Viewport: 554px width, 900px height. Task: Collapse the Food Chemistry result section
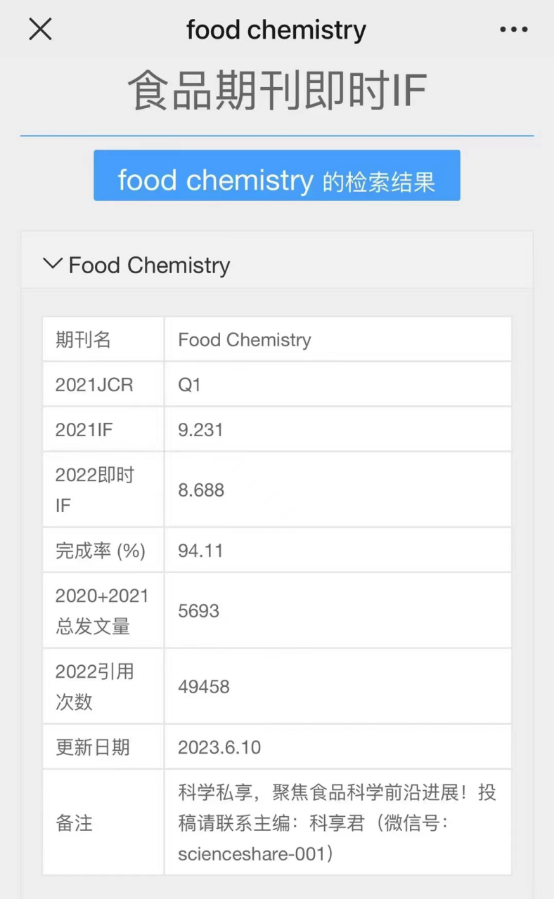[x=52, y=264]
